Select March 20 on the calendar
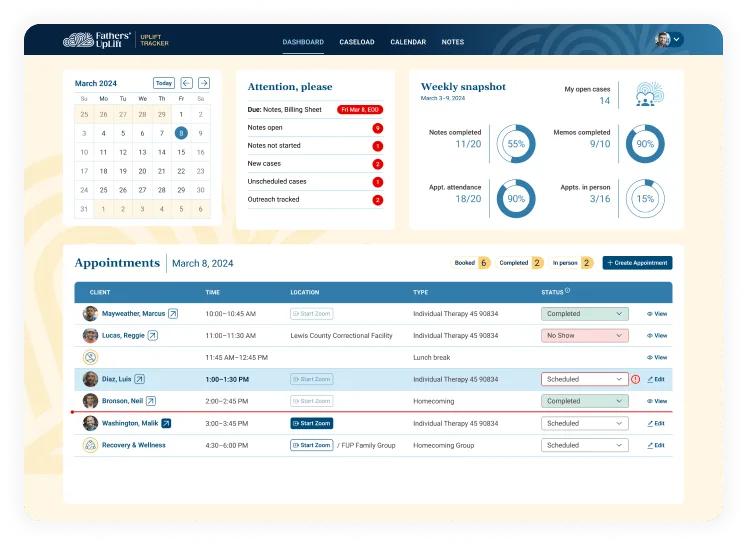Screen dimensions: 747x545 [x=142, y=171]
